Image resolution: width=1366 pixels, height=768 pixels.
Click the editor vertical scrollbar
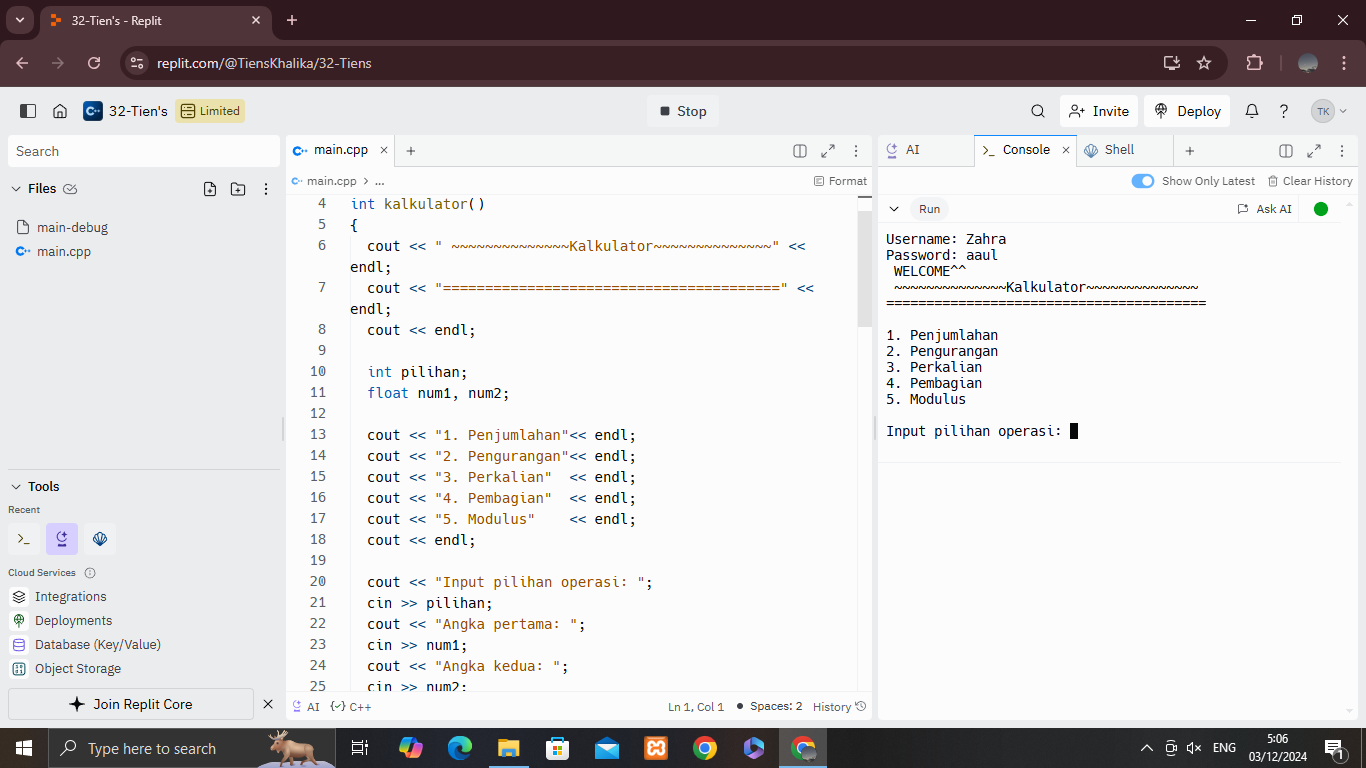tap(865, 270)
